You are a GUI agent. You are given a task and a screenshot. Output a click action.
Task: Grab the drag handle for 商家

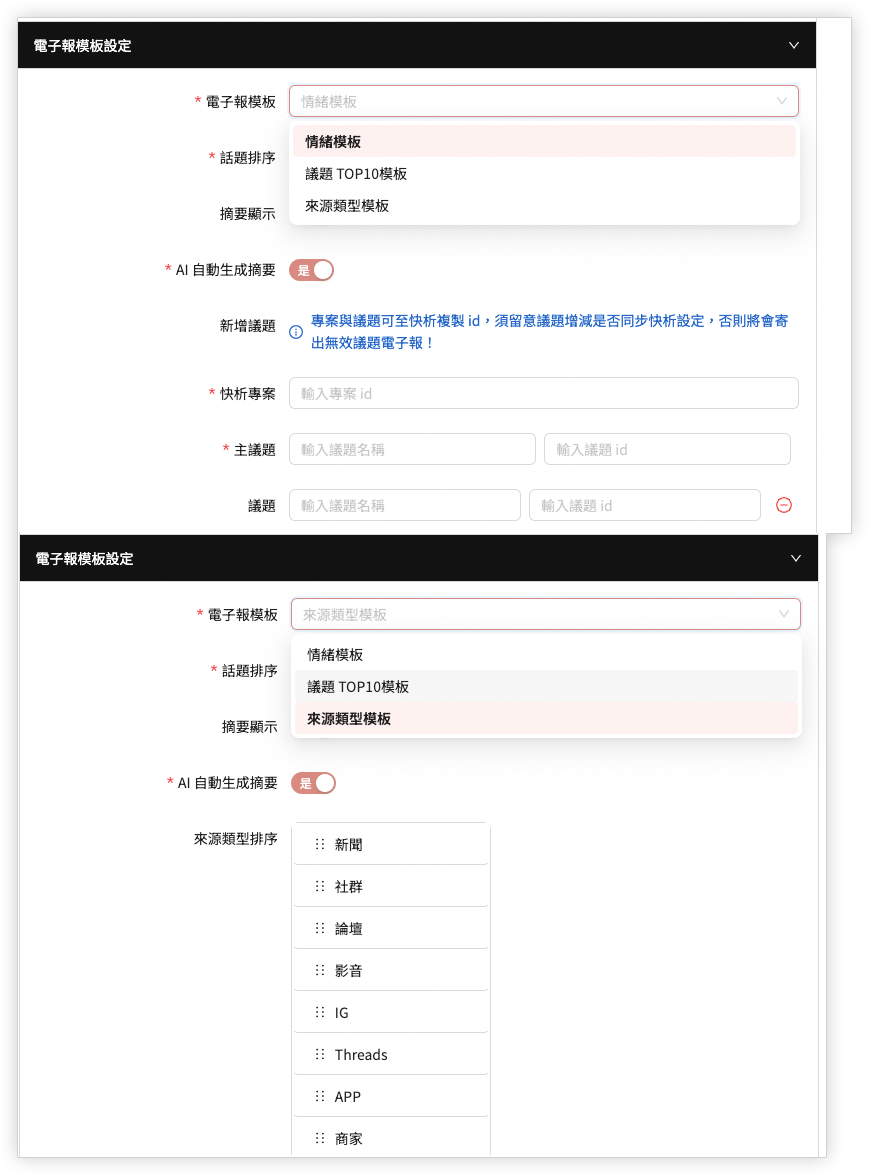(x=320, y=1138)
